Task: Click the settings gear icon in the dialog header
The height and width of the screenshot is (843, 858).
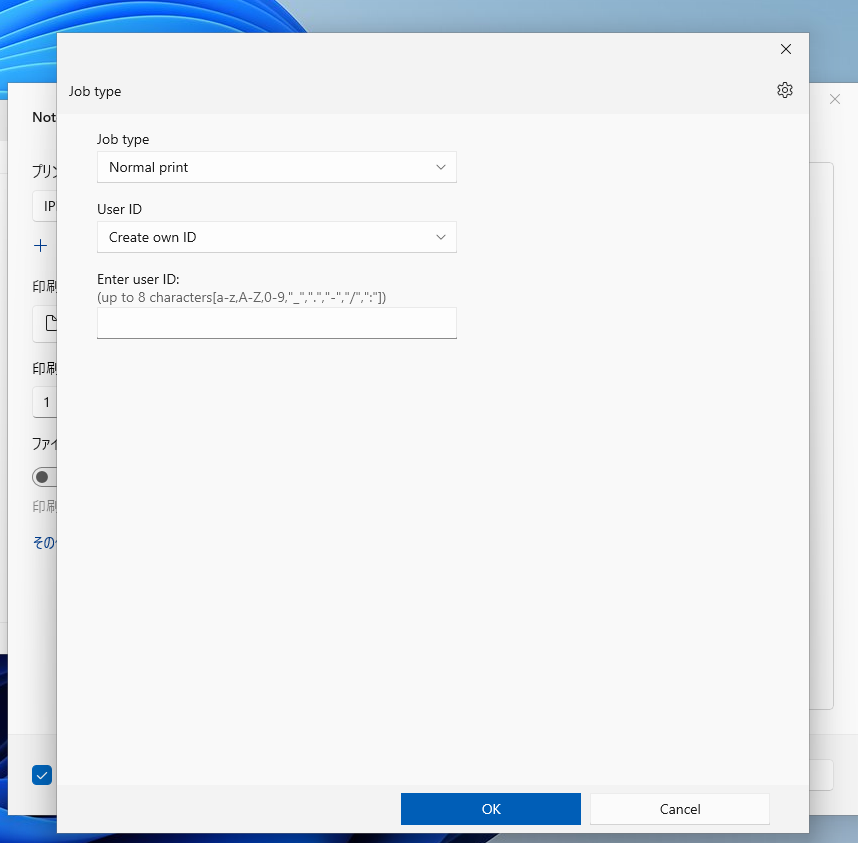Action: [x=785, y=90]
